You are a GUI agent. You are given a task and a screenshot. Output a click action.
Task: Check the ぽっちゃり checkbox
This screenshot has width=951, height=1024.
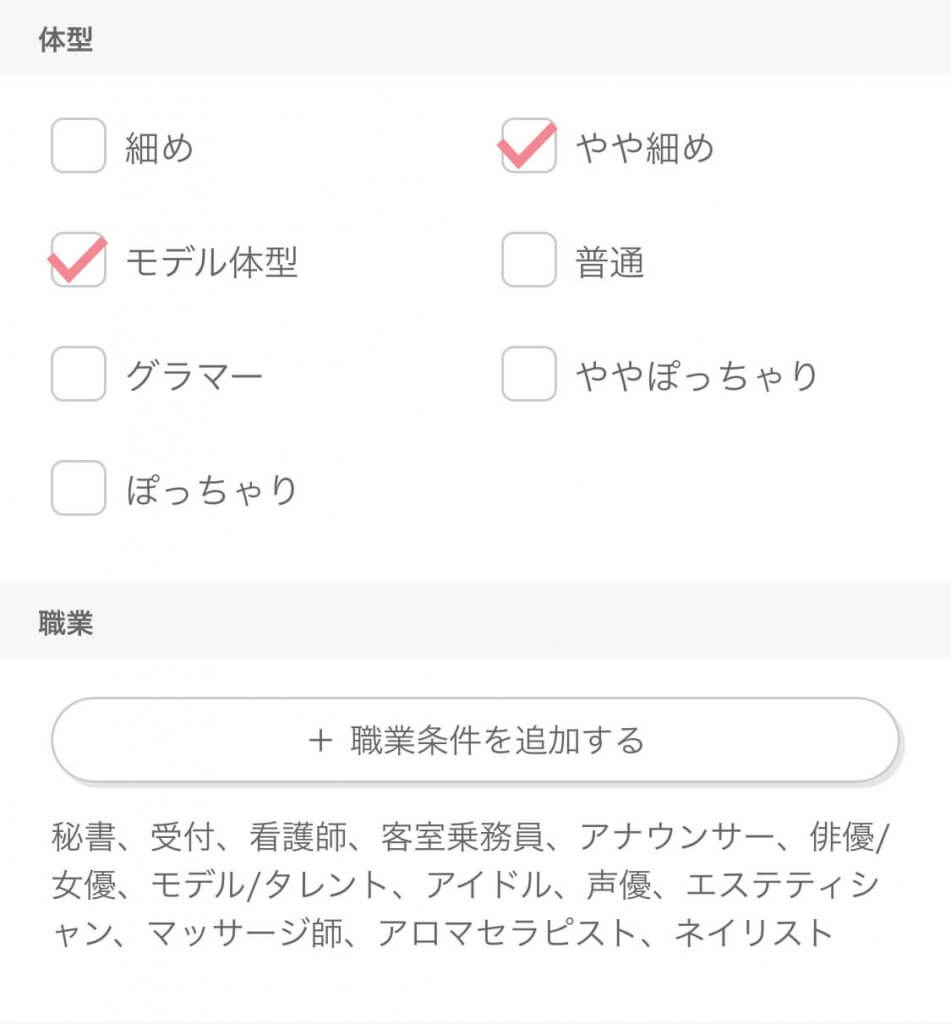coord(78,488)
